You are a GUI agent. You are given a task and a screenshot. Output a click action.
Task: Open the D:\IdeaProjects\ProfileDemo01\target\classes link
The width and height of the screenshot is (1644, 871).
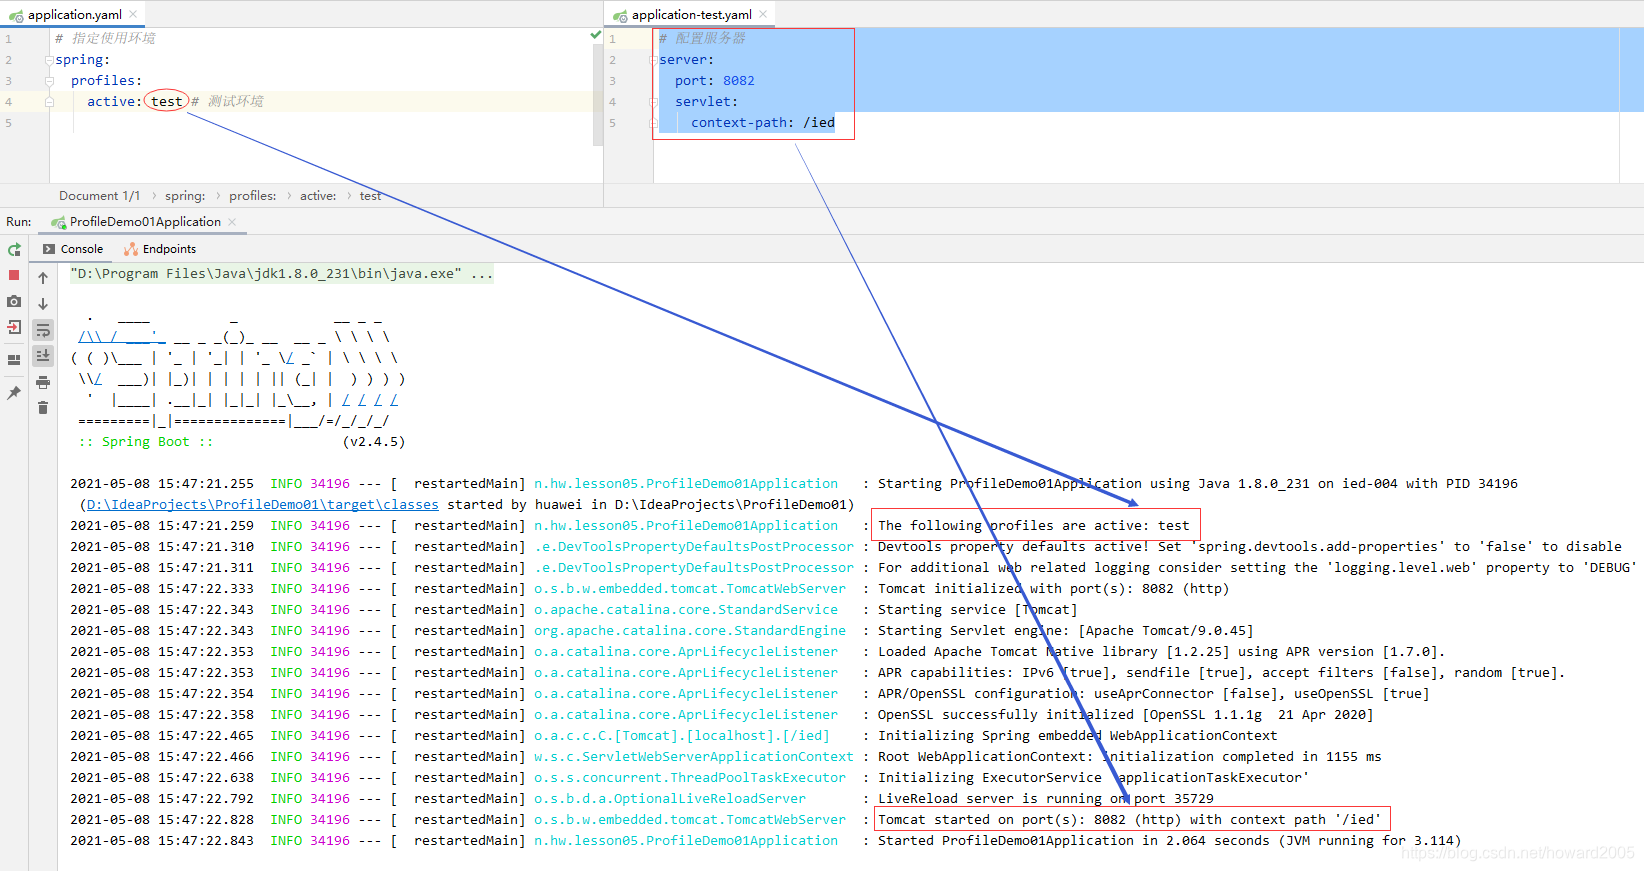(x=262, y=505)
